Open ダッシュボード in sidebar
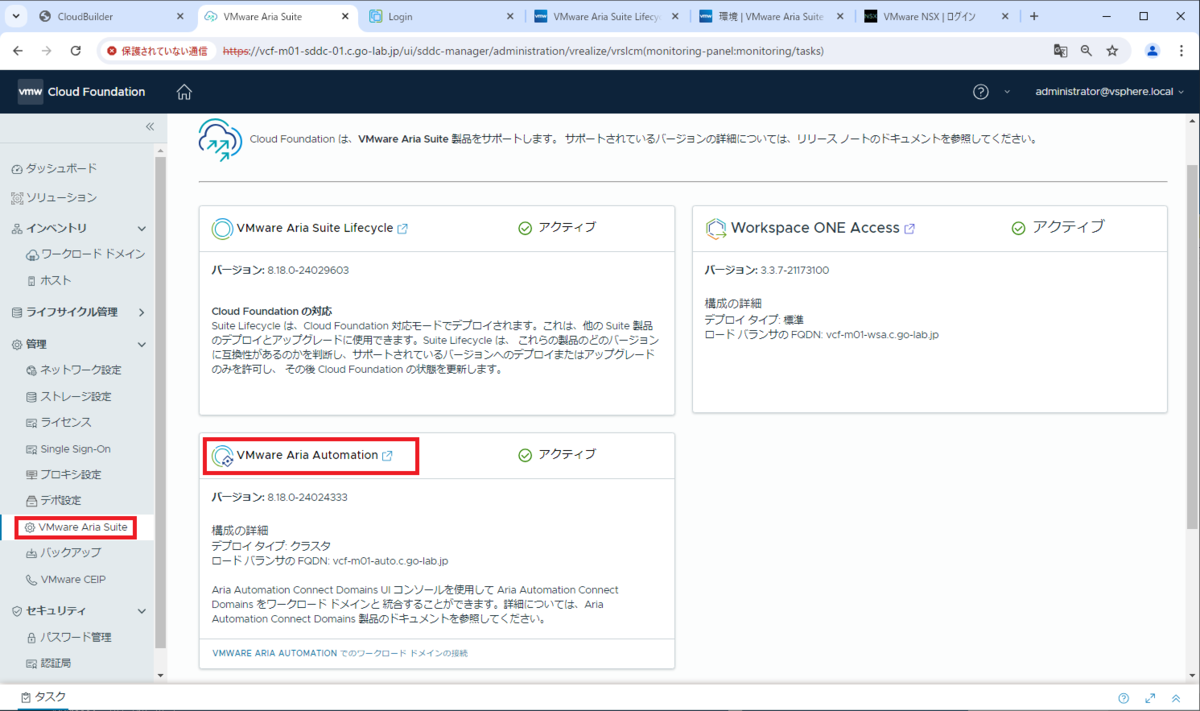This screenshot has width=1200, height=711. click(55, 168)
